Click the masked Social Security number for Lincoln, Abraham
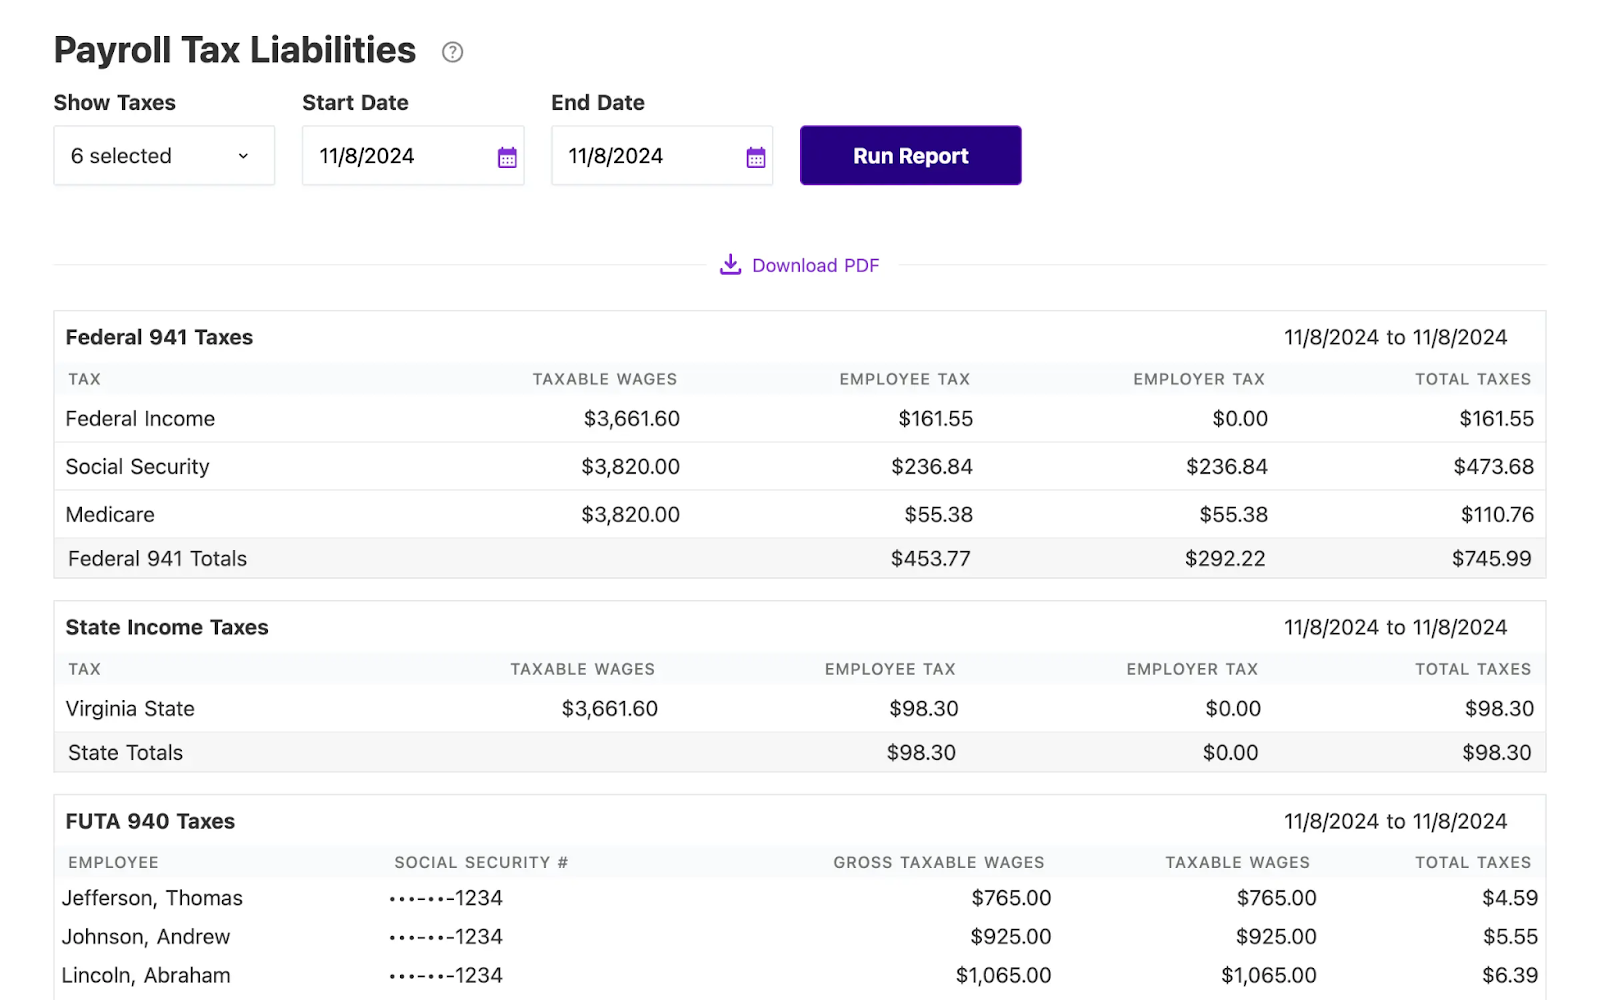The image size is (1600, 1000). coord(444,974)
